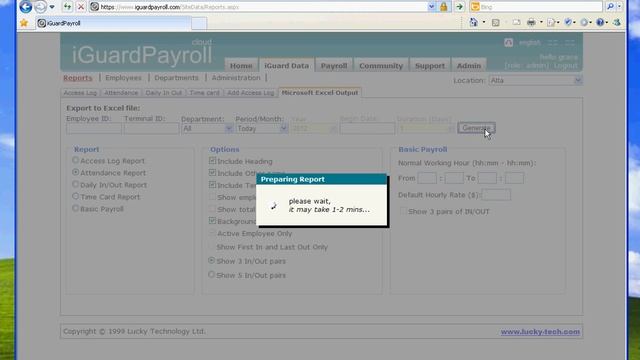
Task: Click the Employees submenu link
Action: point(123,78)
